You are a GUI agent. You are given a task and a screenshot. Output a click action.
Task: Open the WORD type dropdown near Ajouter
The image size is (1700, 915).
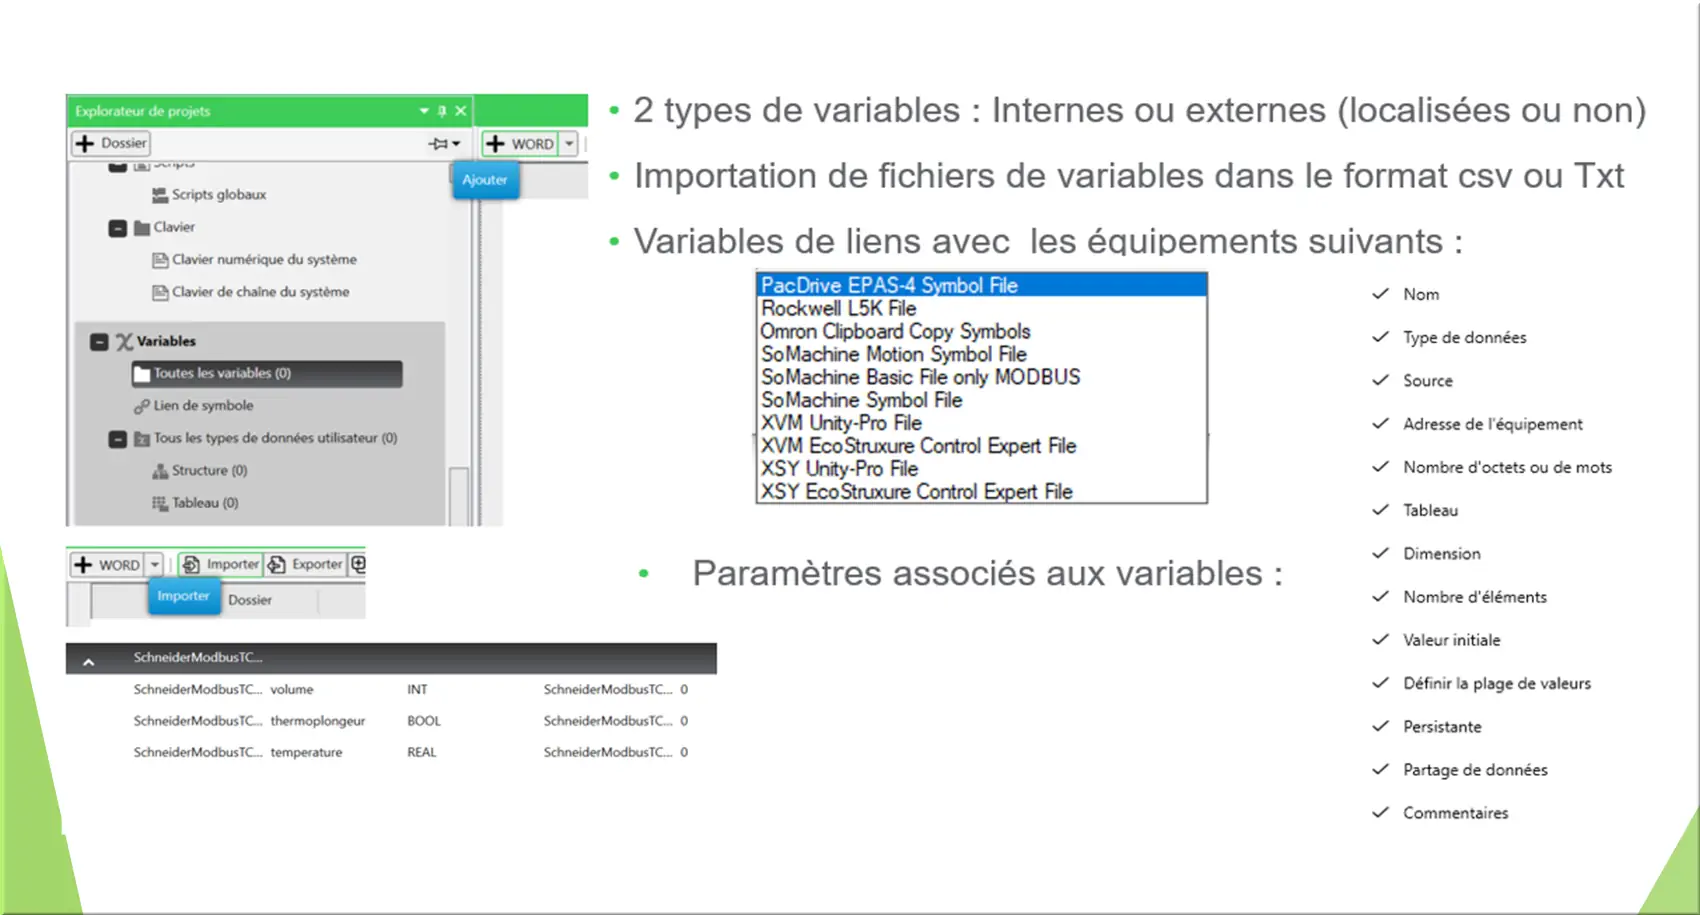569,144
